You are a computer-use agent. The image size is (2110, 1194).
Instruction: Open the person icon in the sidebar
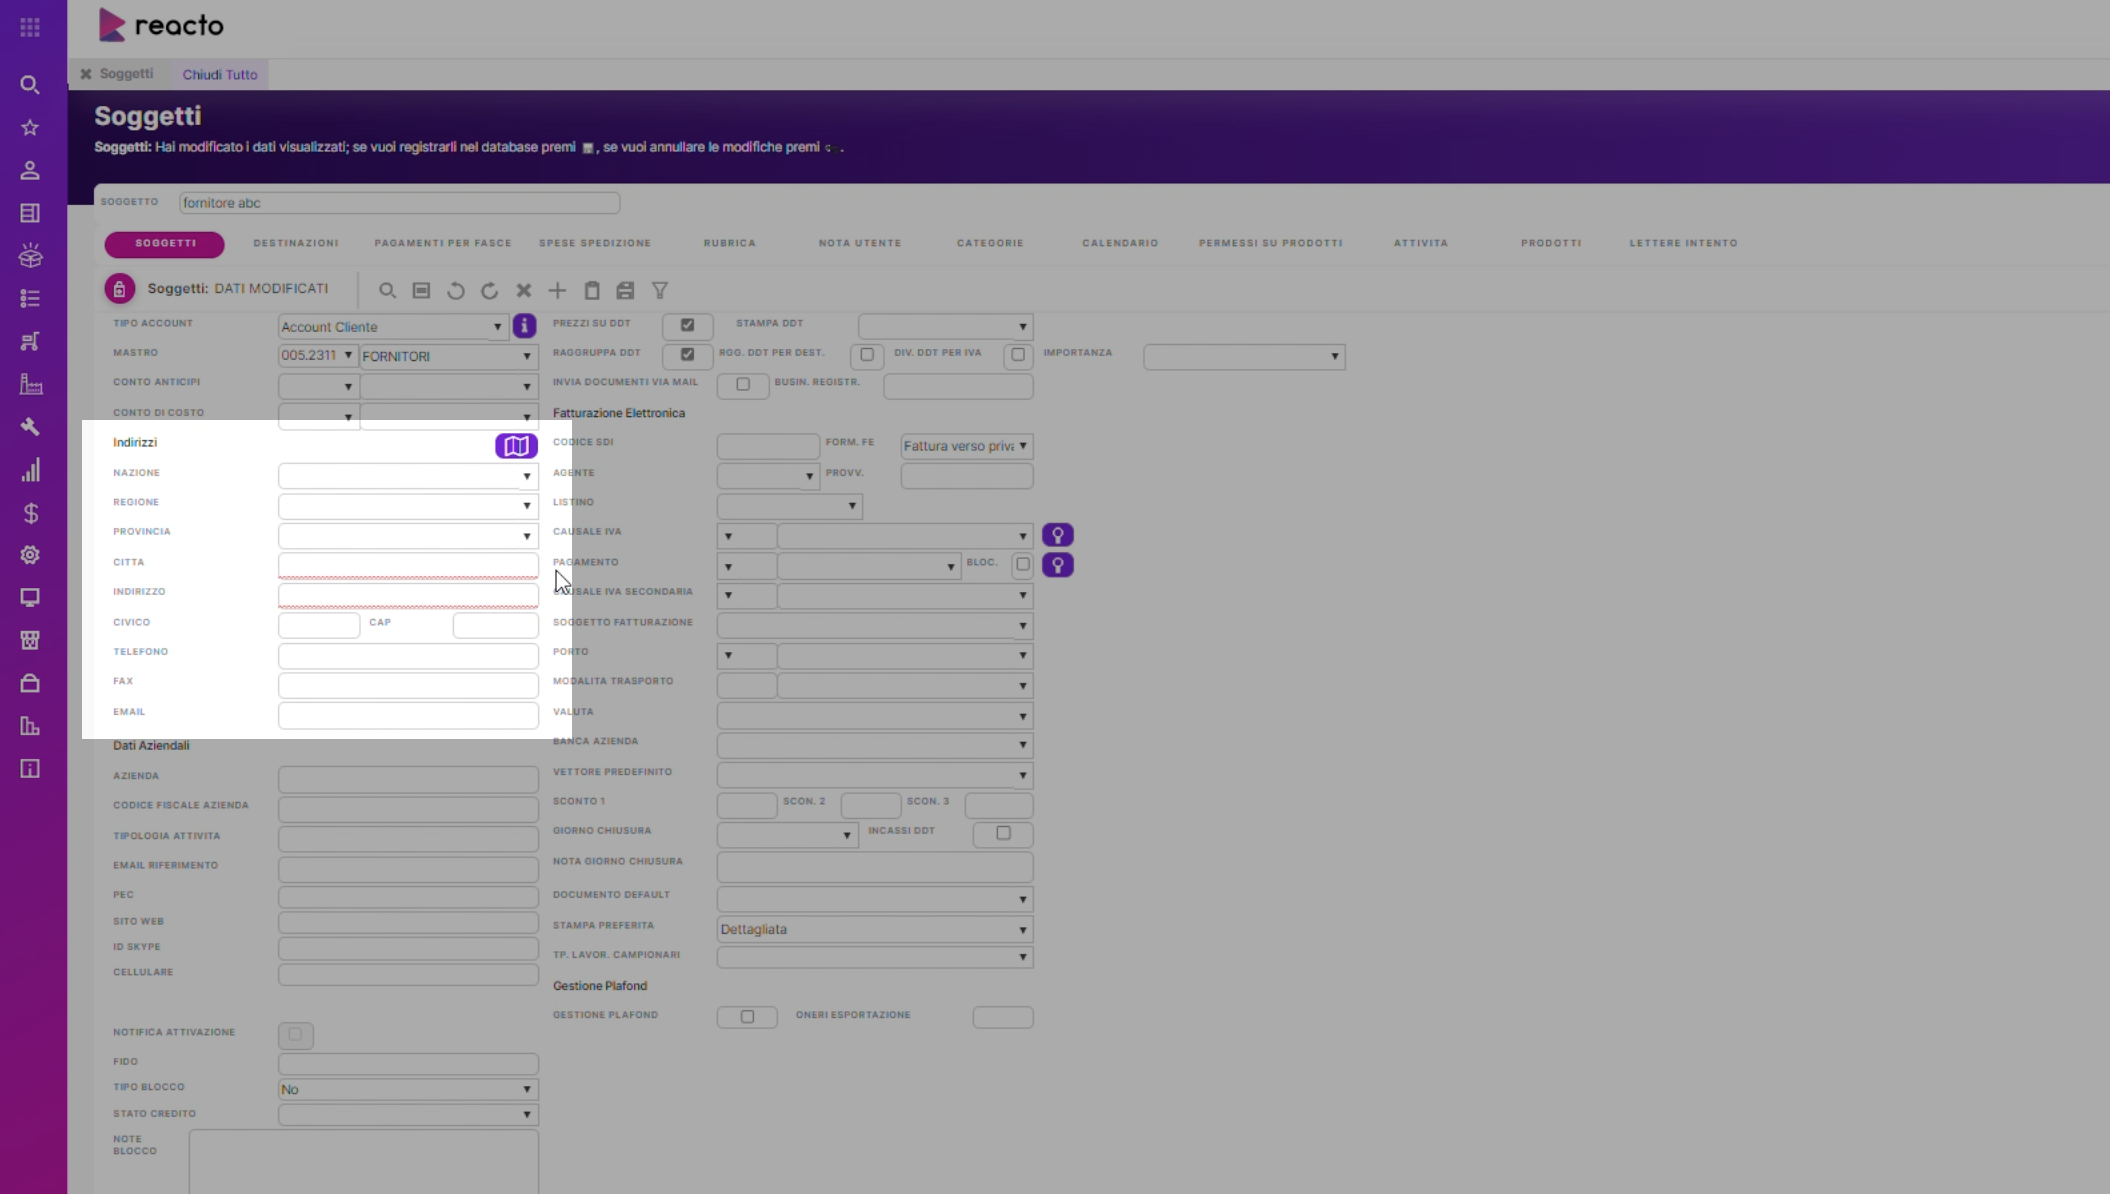30,170
